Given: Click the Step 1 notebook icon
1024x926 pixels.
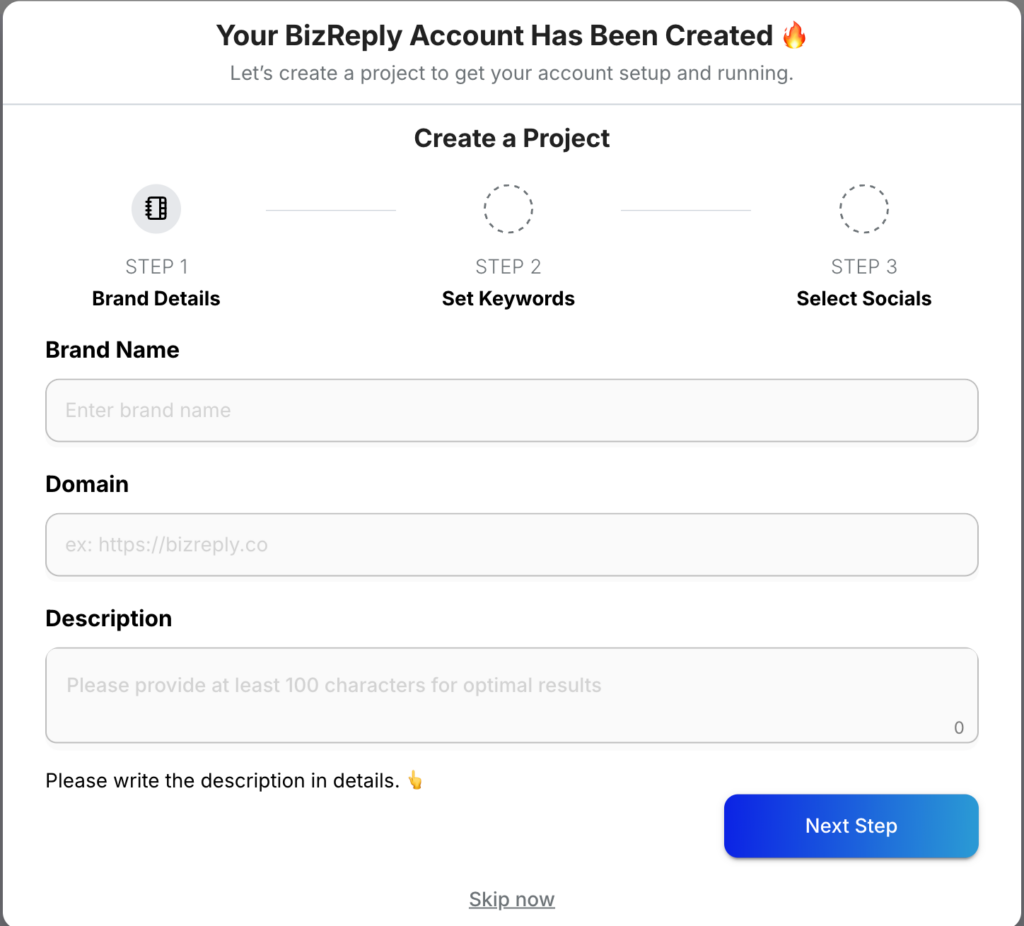Looking at the screenshot, I should (x=156, y=209).
